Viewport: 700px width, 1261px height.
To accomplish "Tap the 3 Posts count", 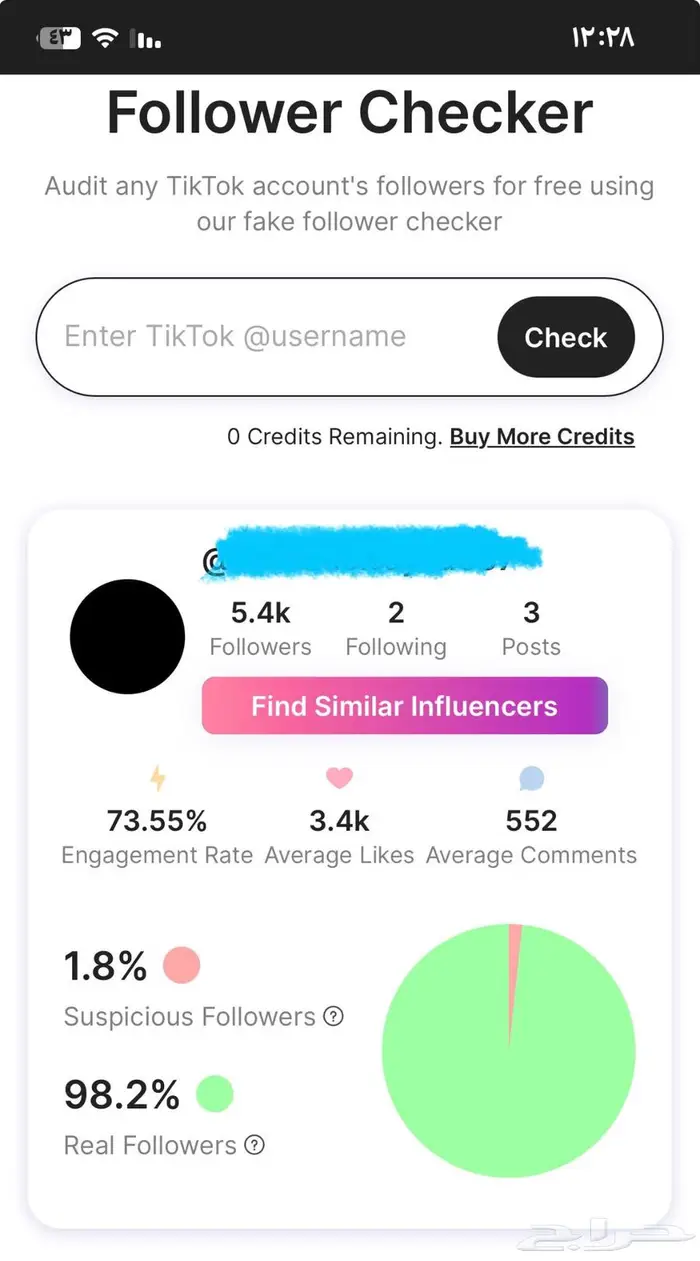I will point(531,628).
